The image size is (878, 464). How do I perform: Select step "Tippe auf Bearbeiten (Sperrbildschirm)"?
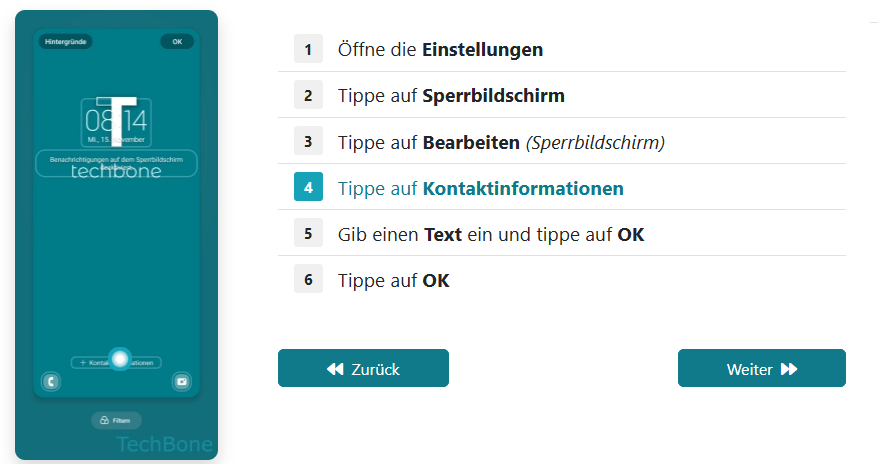[x=501, y=142]
